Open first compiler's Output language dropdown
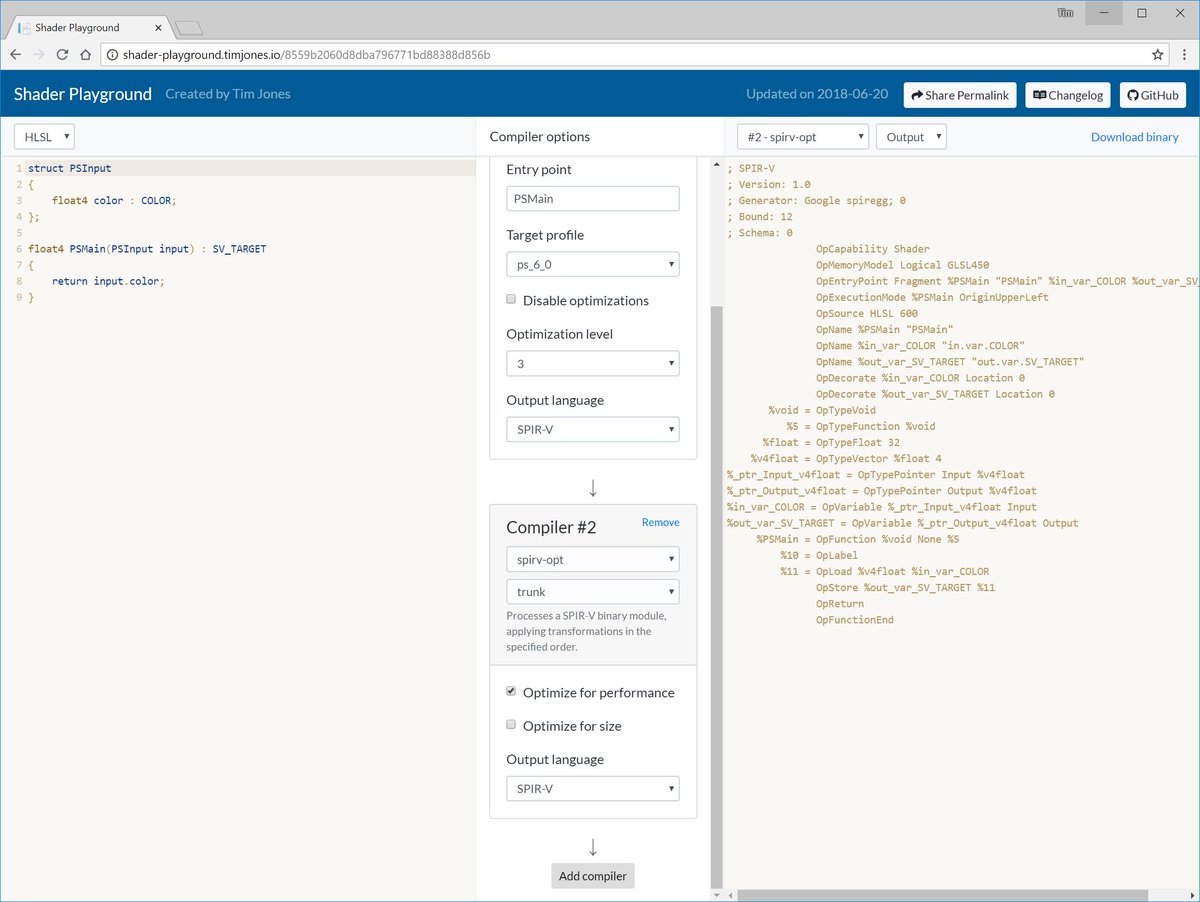This screenshot has width=1200, height=902. [x=593, y=429]
